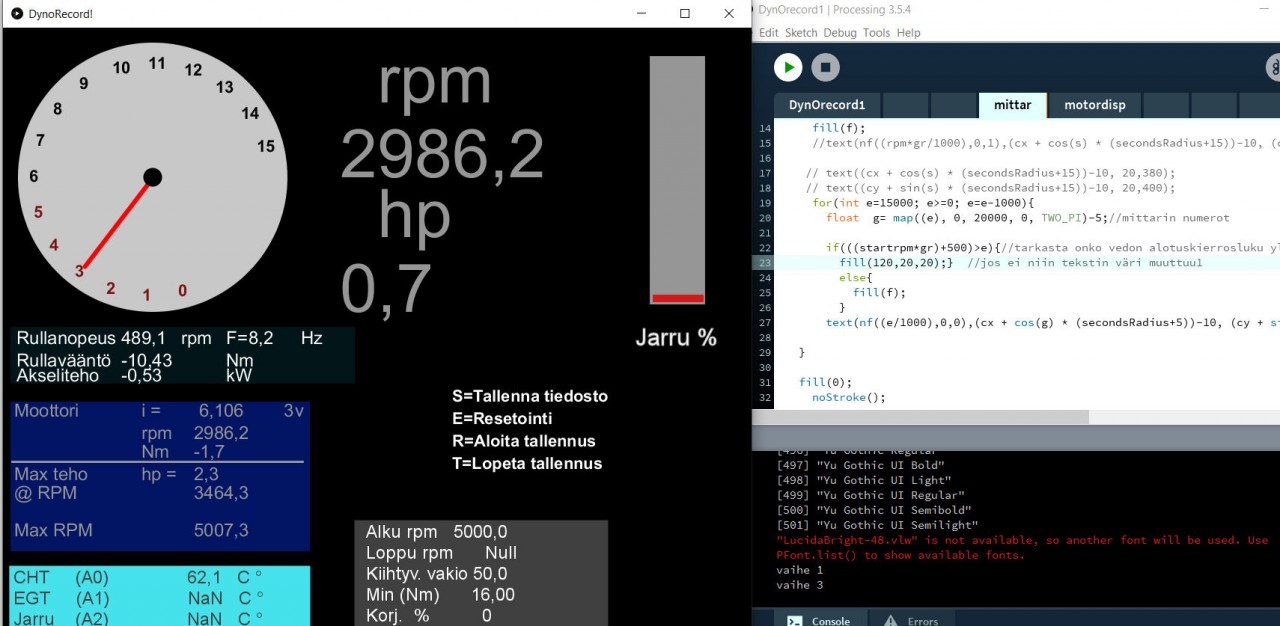Click the Run sketch play button
Screen dimensions: 1280x626
[x=788, y=67]
